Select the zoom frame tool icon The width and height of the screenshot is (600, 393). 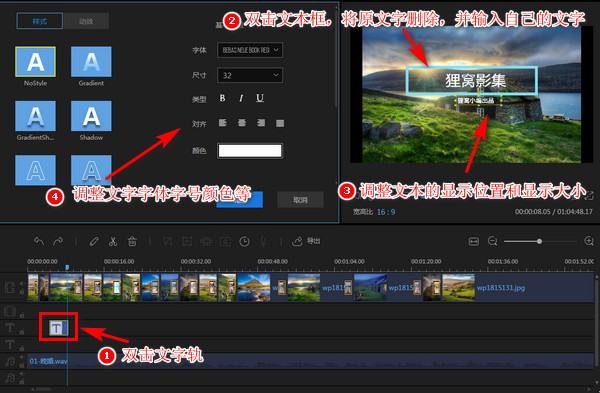pos(187,241)
